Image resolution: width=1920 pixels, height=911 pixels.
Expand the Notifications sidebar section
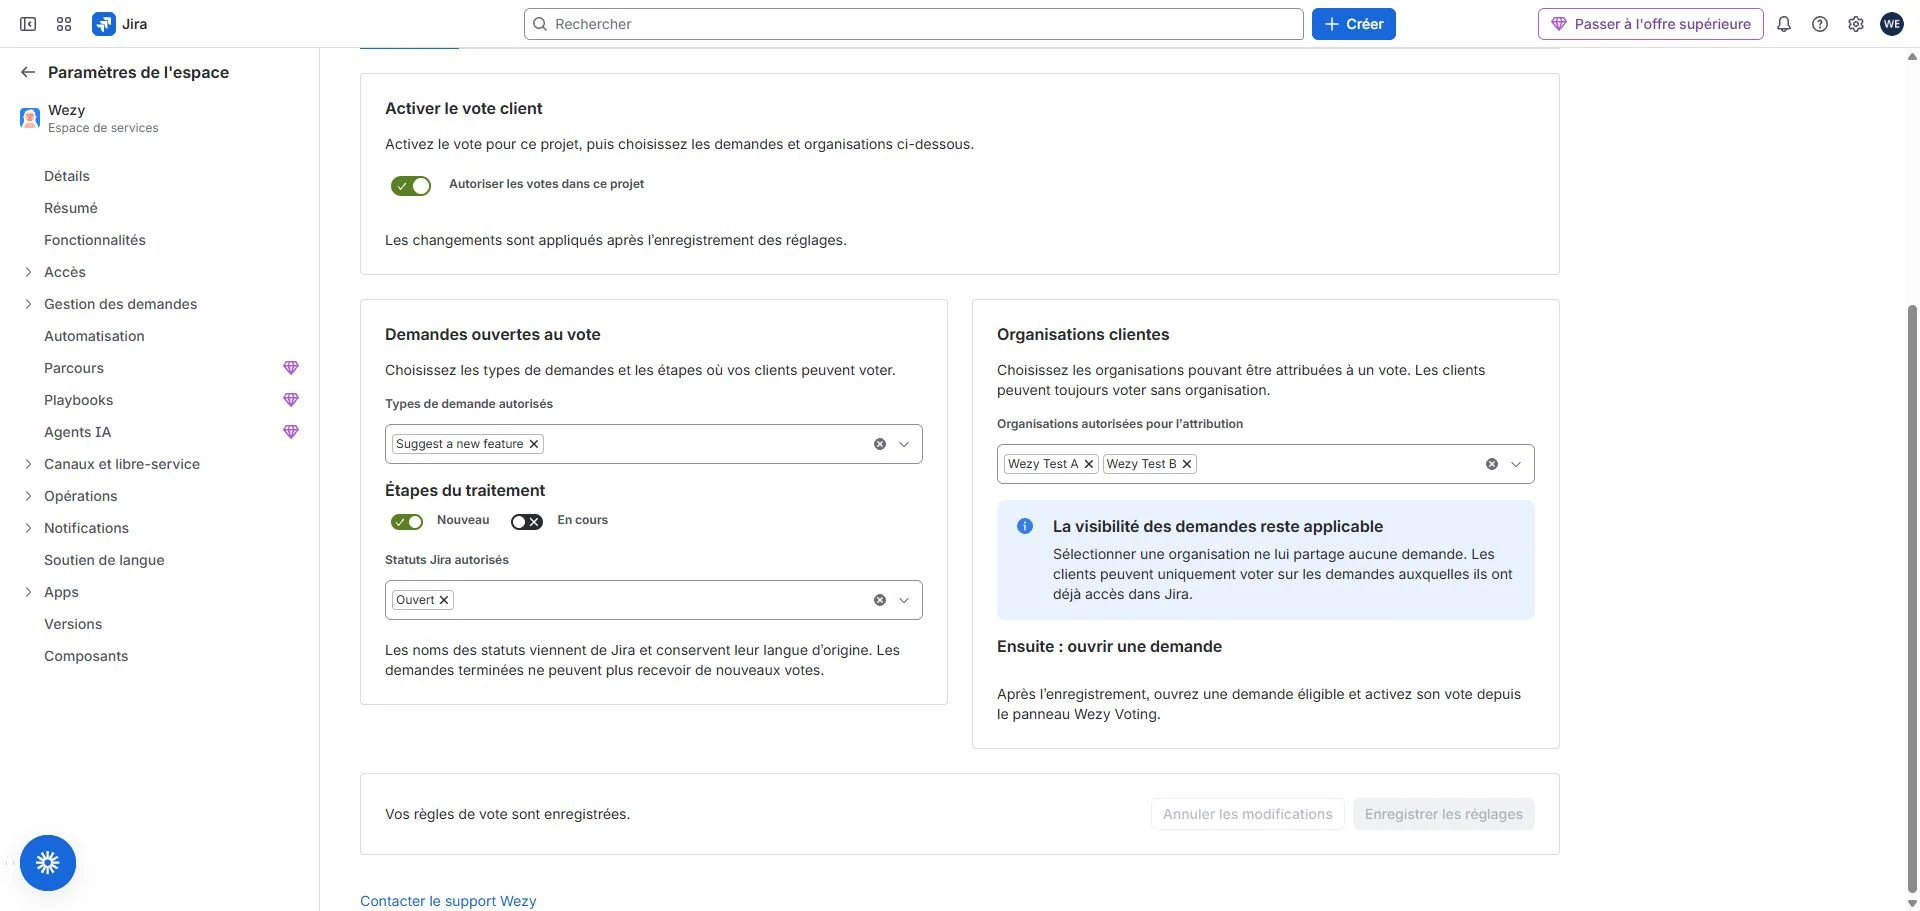click(28, 528)
